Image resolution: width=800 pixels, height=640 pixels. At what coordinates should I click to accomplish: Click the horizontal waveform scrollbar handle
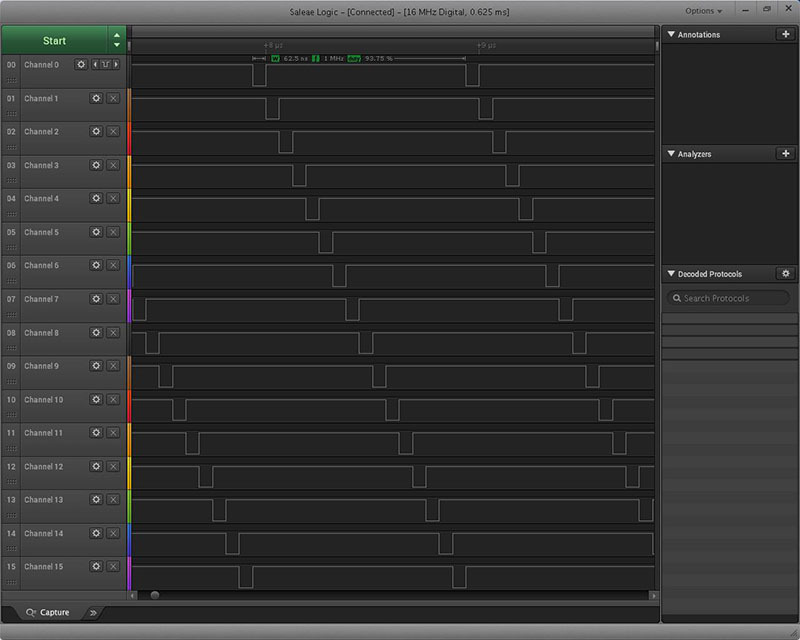click(x=154, y=595)
